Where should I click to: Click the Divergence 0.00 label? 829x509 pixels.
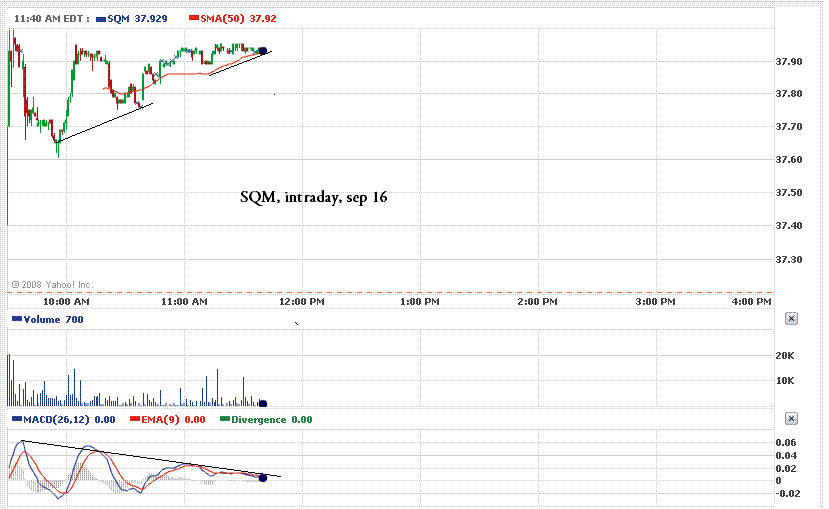point(271,420)
